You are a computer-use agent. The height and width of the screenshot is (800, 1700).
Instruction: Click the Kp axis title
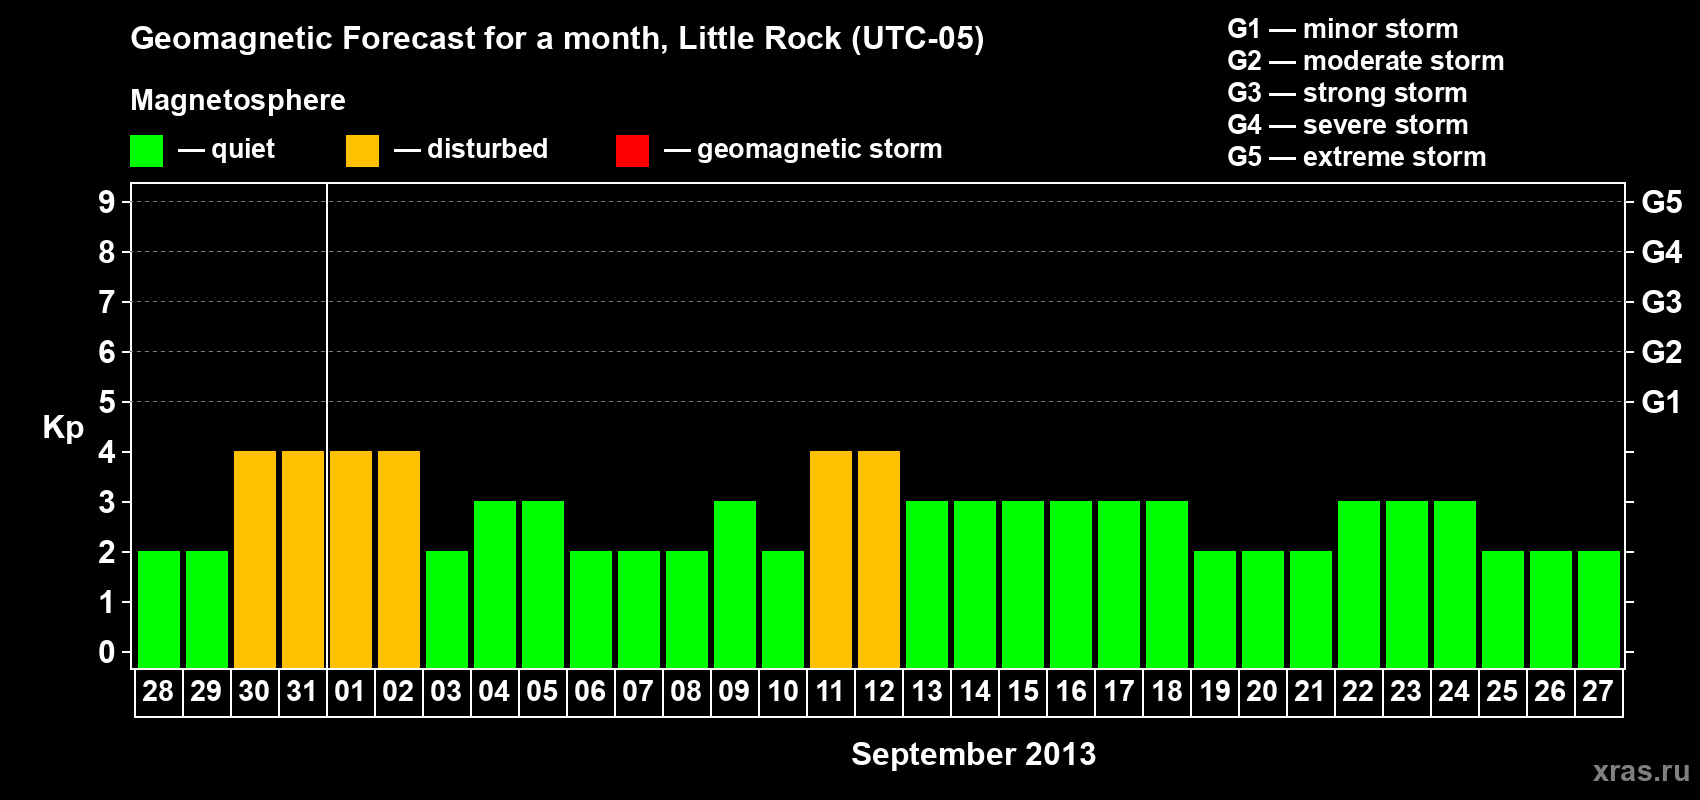pos(63,428)
